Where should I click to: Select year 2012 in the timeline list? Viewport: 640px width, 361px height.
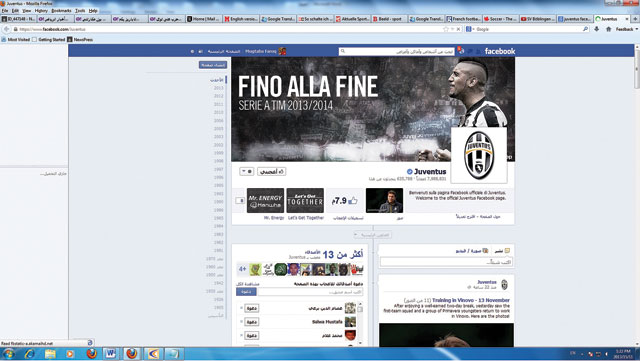point(219,96)
